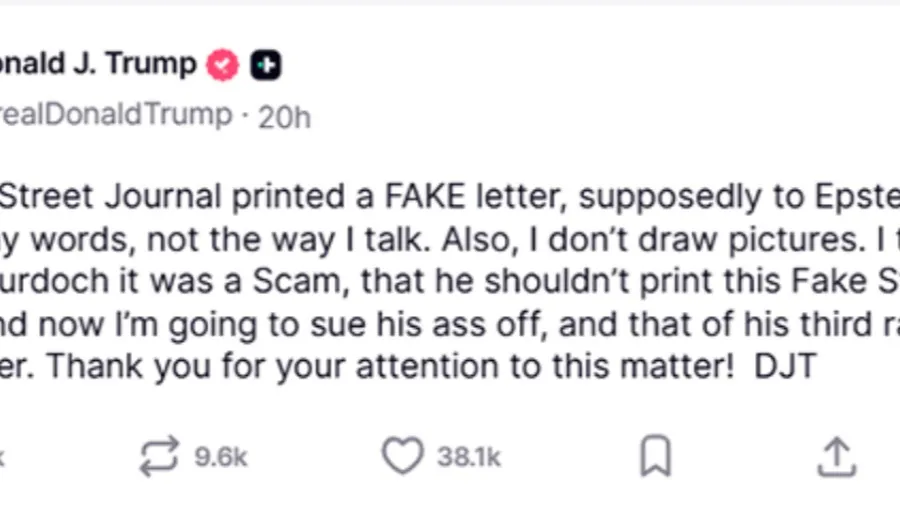Click the red verified checkmark badge
Image resolution: width=900 pixels, height=506 pixels.
pos(222,65)
